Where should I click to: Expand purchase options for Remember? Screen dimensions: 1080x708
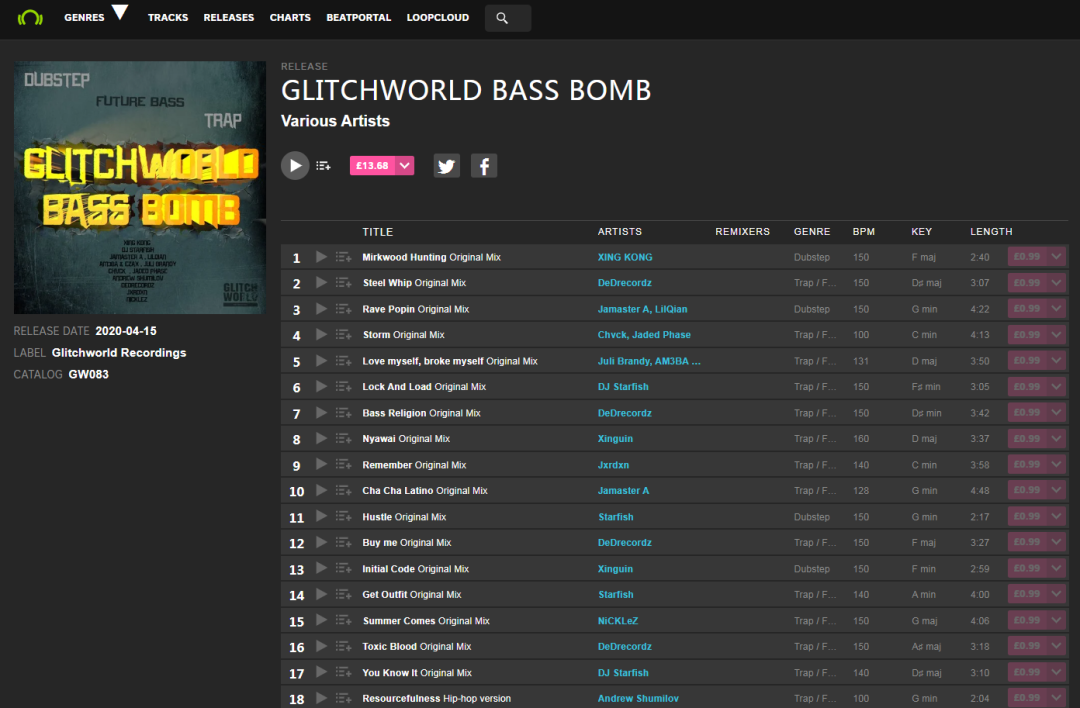coord(1057,464)
